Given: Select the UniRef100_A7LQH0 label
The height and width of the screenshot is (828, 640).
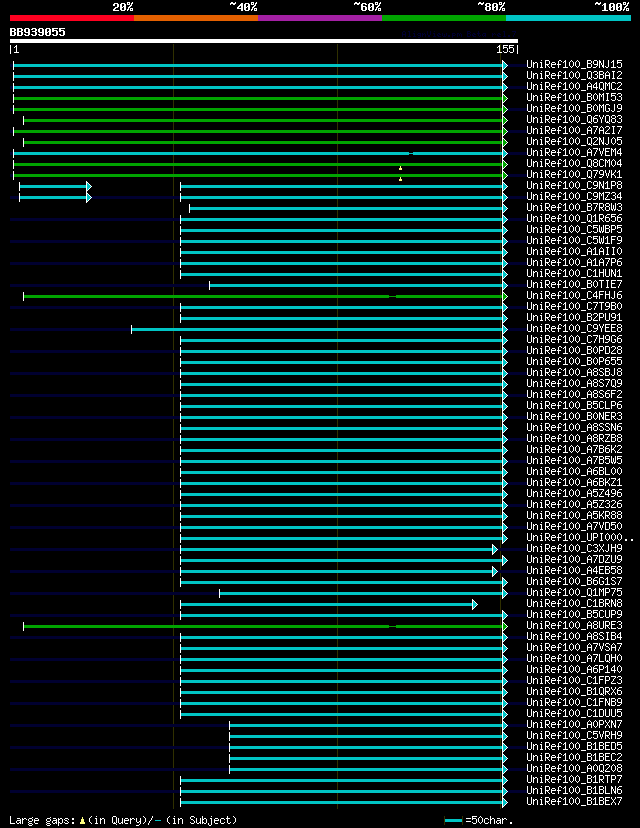Looking at the screenshot, I should 574,658.
